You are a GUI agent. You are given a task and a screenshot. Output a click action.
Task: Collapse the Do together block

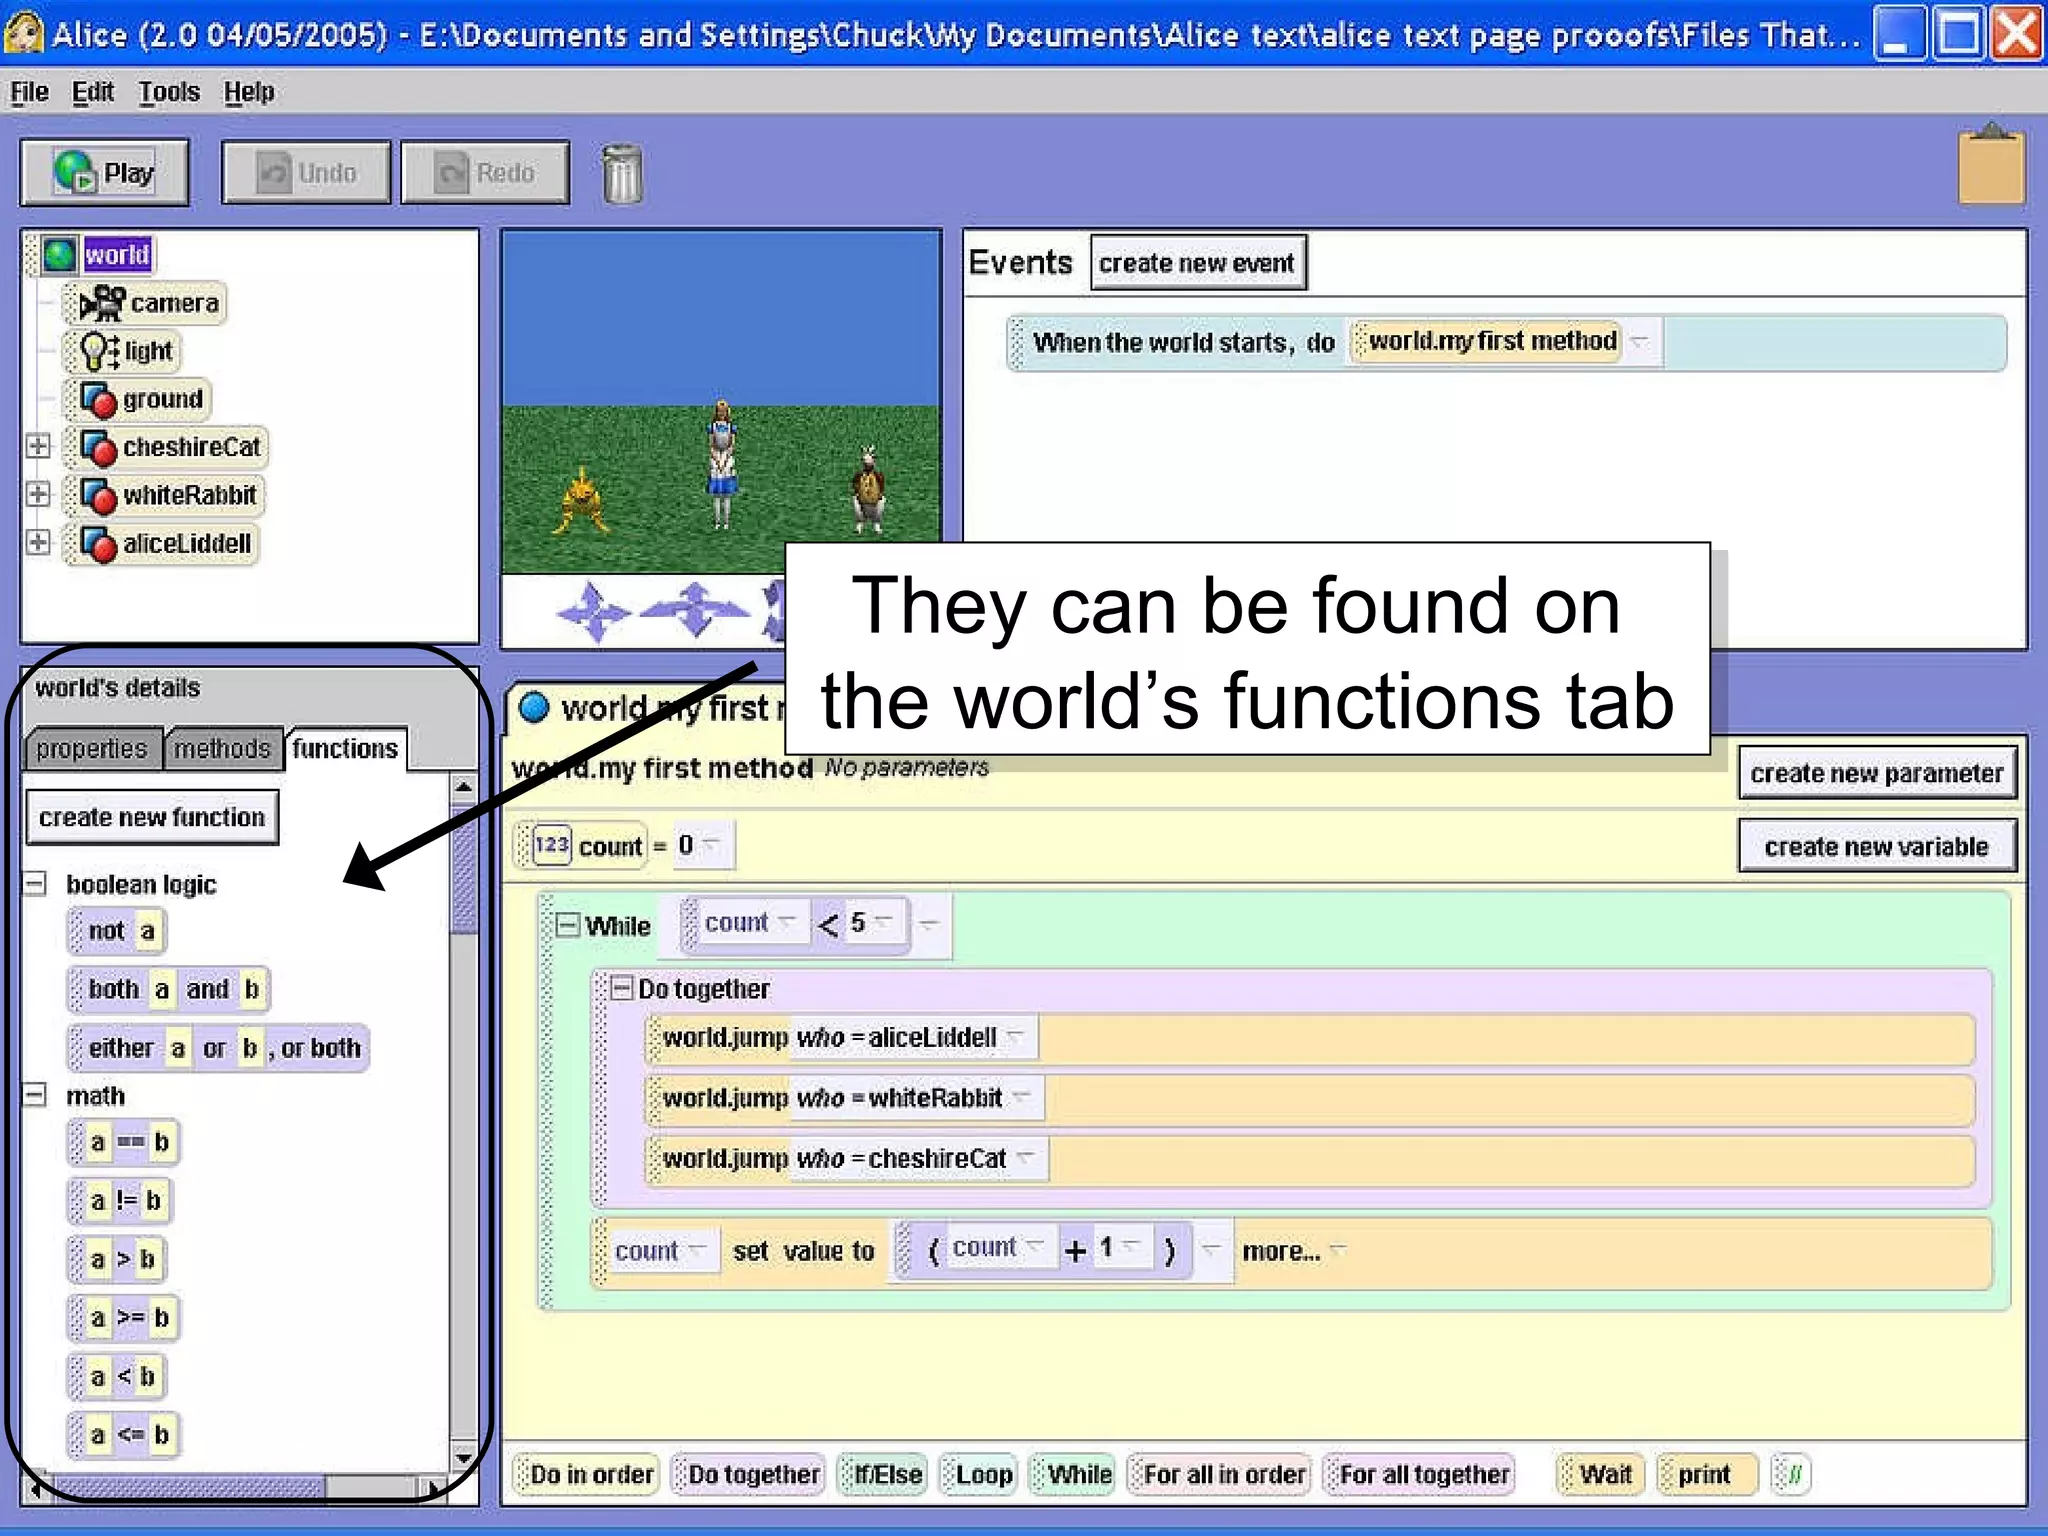click(621, 988)
